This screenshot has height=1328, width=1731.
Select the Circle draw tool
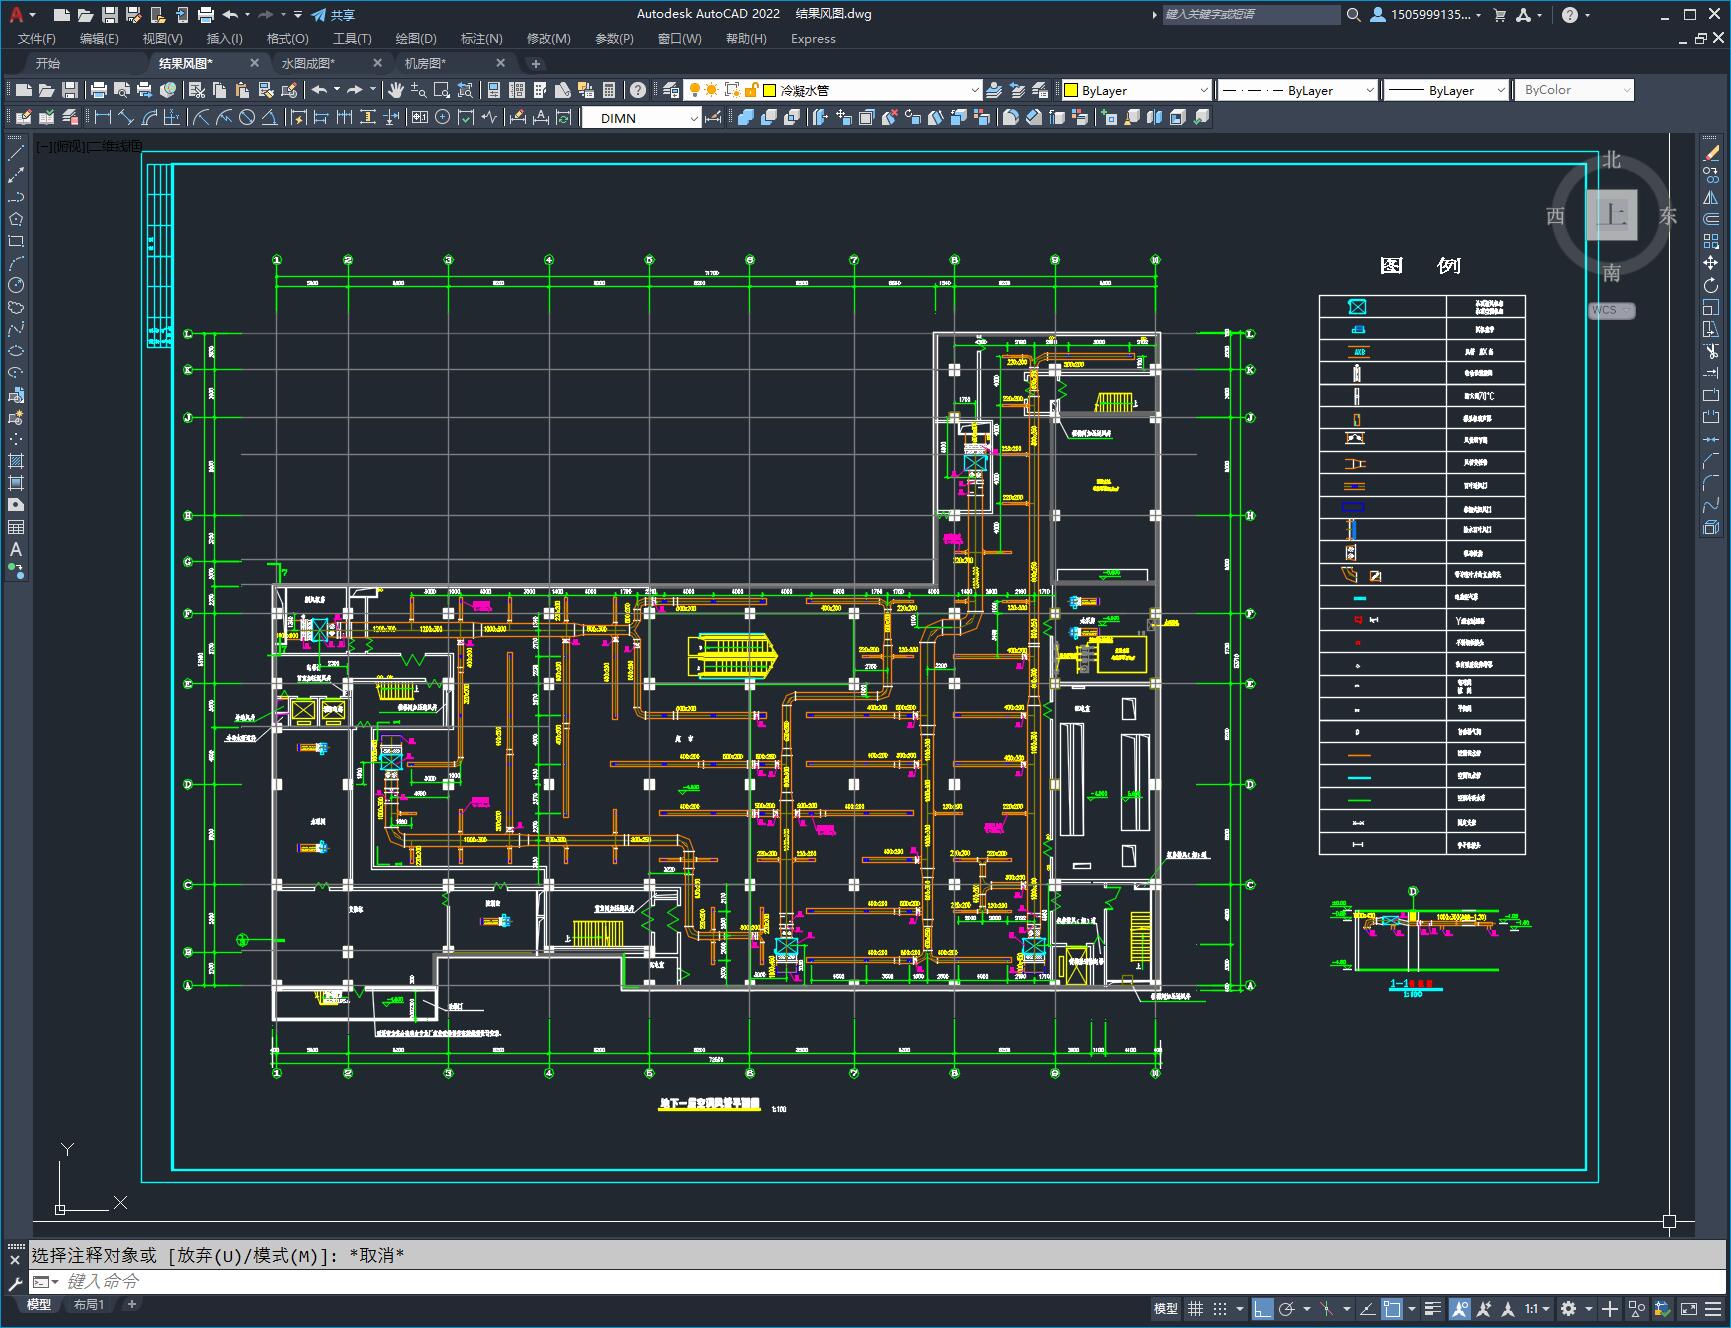click(x=16, y=285)
